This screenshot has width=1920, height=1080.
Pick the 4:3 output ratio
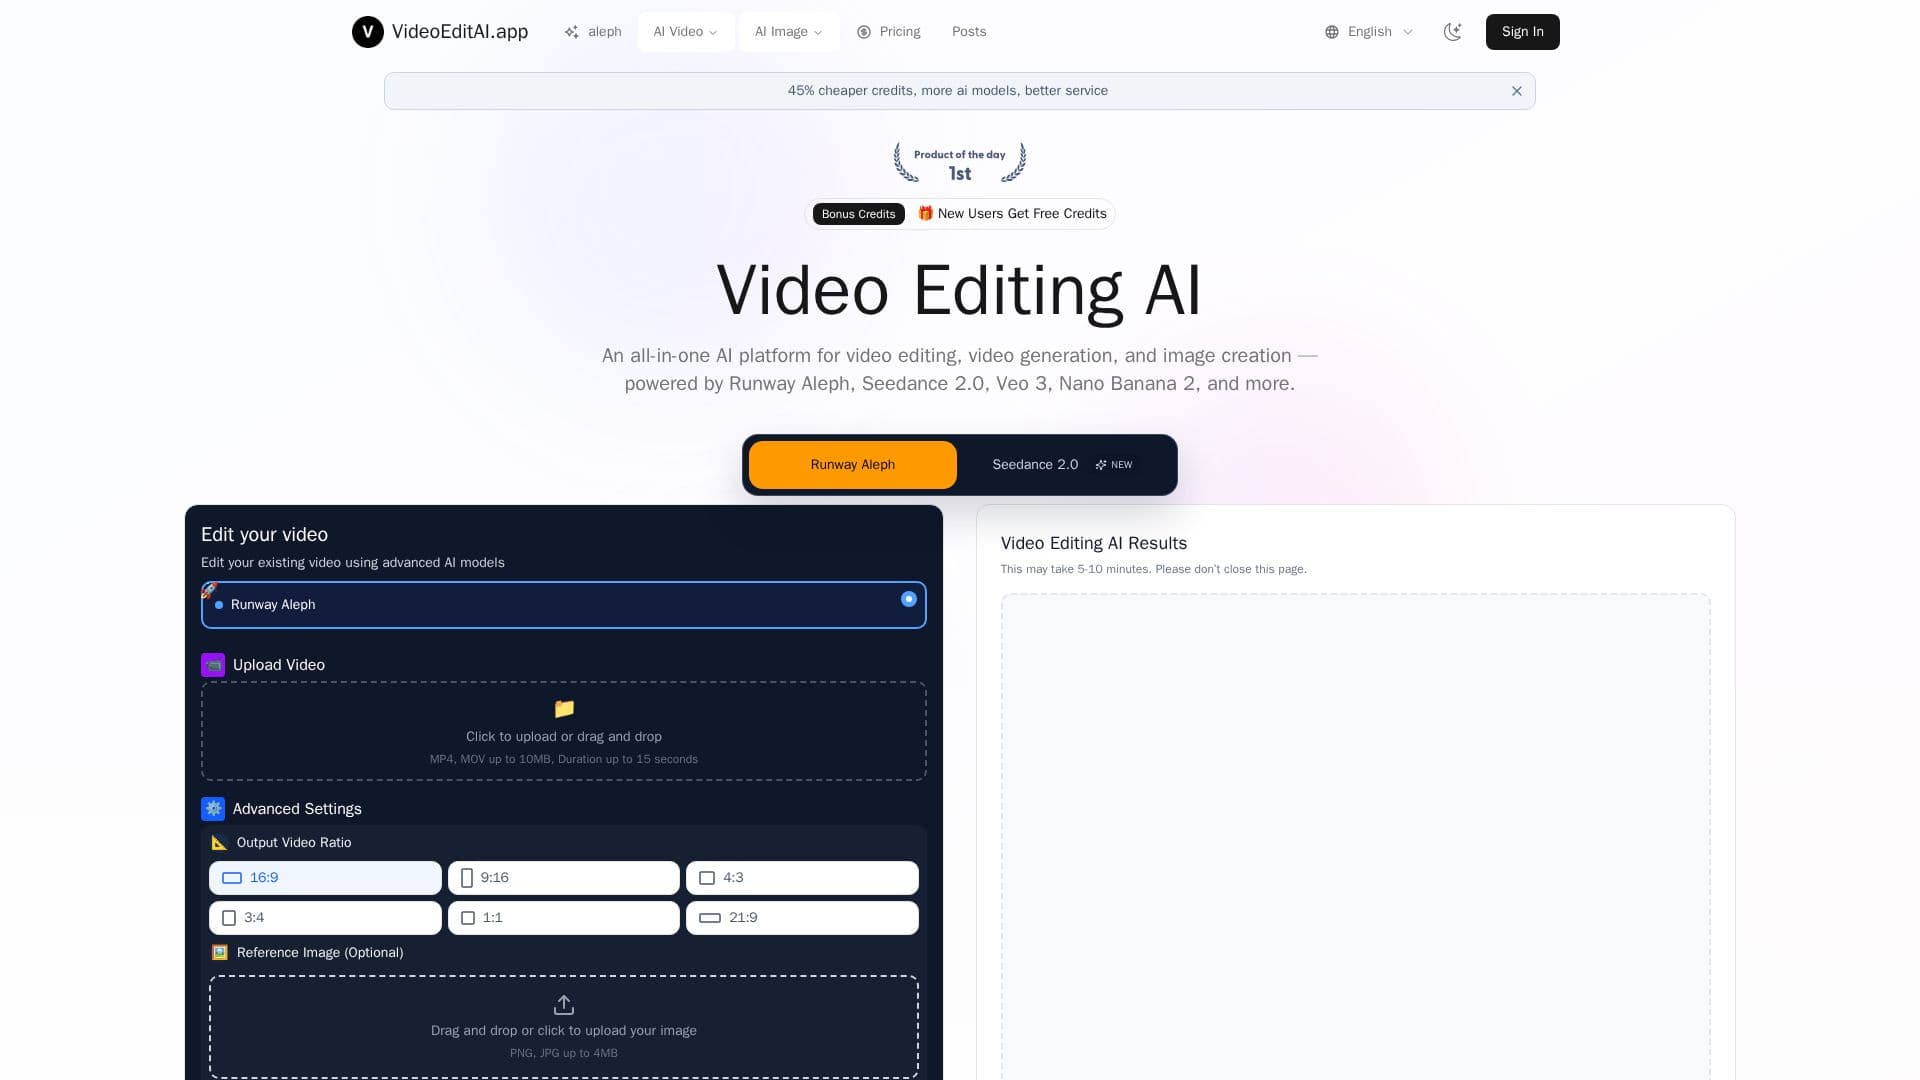tap(802, 878)
